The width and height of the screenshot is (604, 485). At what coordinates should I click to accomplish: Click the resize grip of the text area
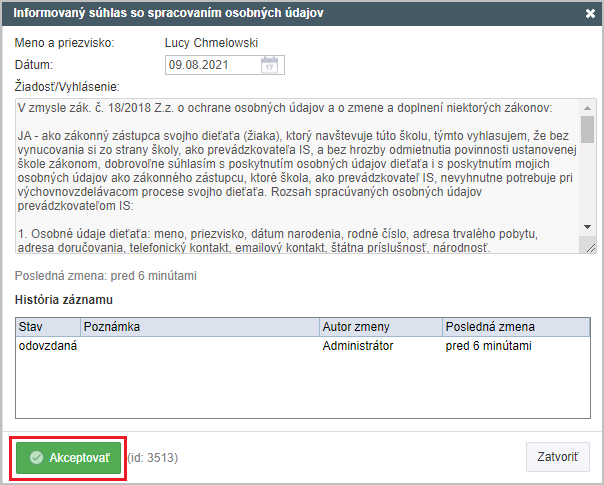pos(591,248)
